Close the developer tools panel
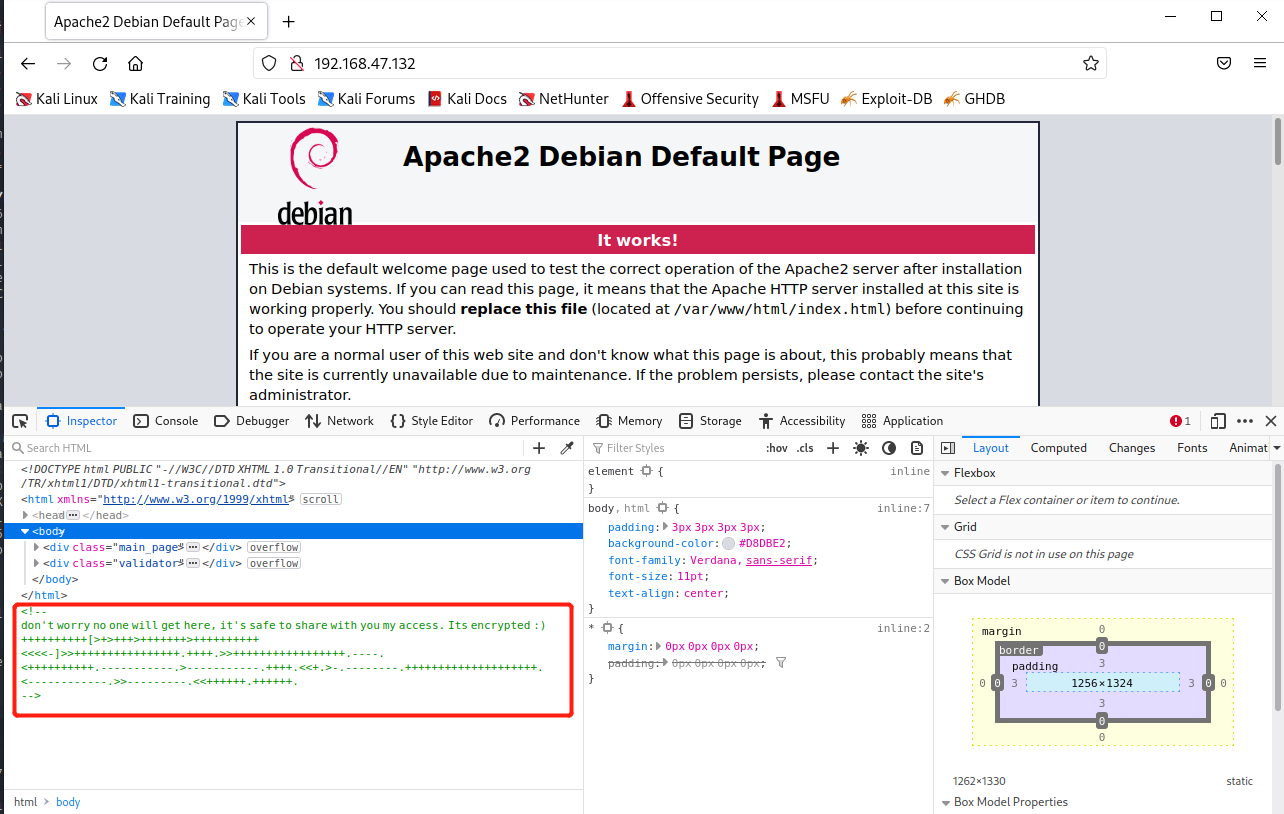This screenshot has width=1284, height=814. point(1271,421)
